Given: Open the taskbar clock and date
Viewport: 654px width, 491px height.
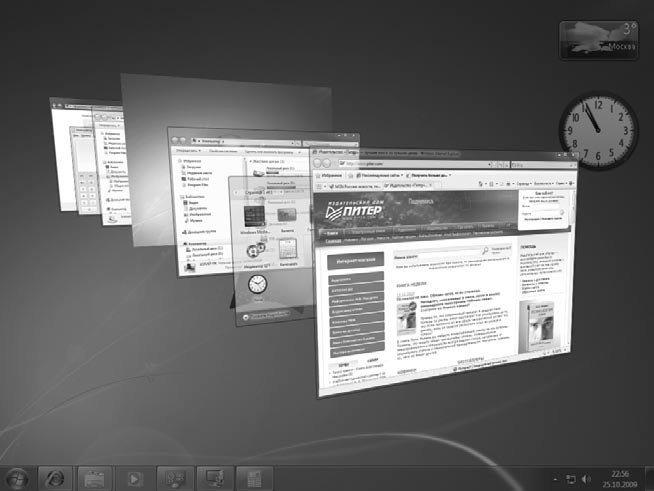Looking at the screenshot, I should click(x=620, y=478).
